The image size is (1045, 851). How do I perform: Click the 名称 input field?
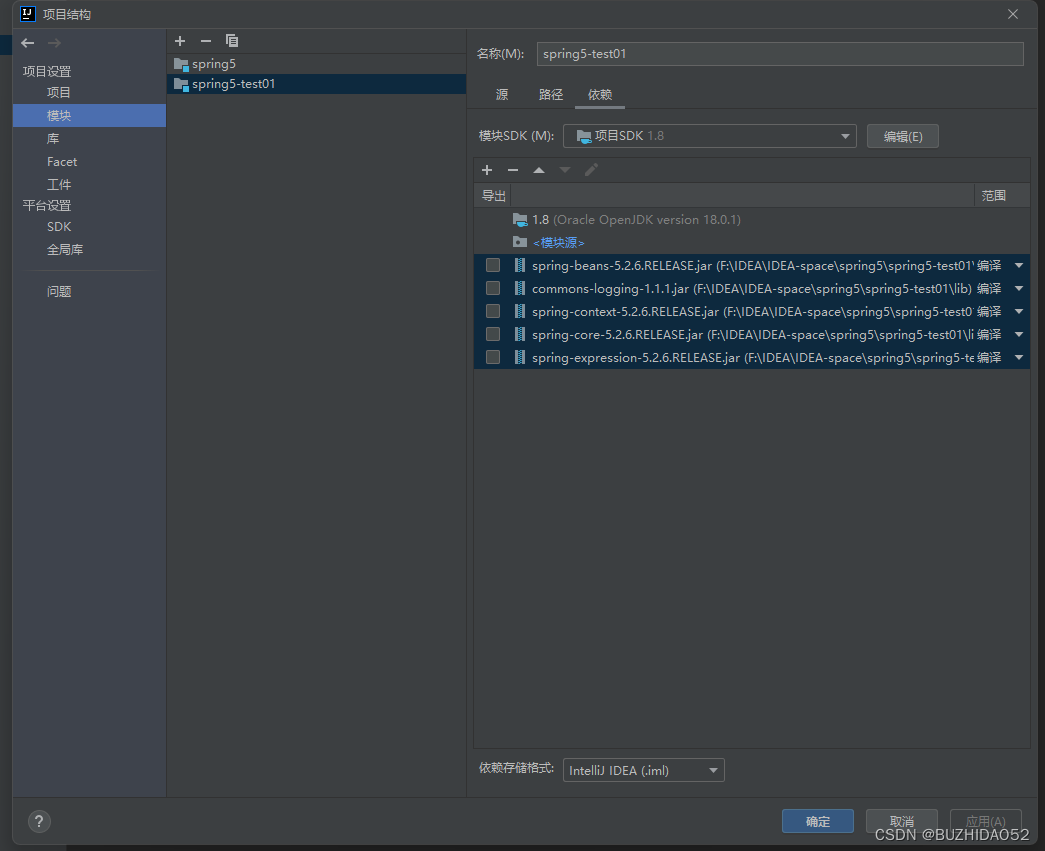(780, 54)
